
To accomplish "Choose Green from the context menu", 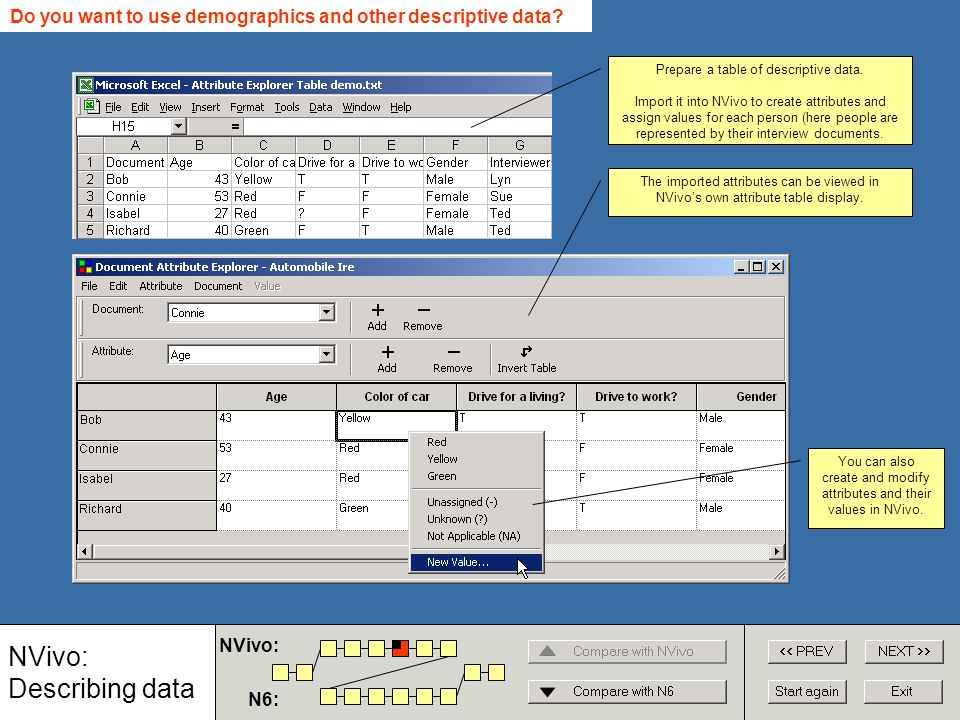I will click(476, 476).
